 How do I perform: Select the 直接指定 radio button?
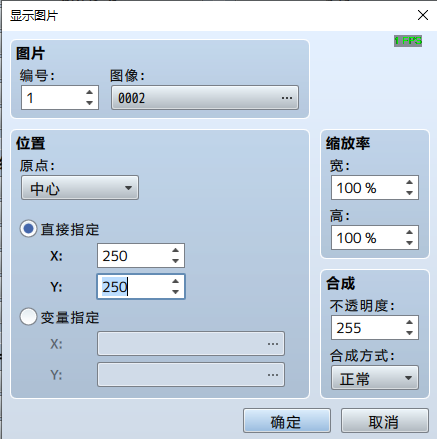click(x=28, y=229)
